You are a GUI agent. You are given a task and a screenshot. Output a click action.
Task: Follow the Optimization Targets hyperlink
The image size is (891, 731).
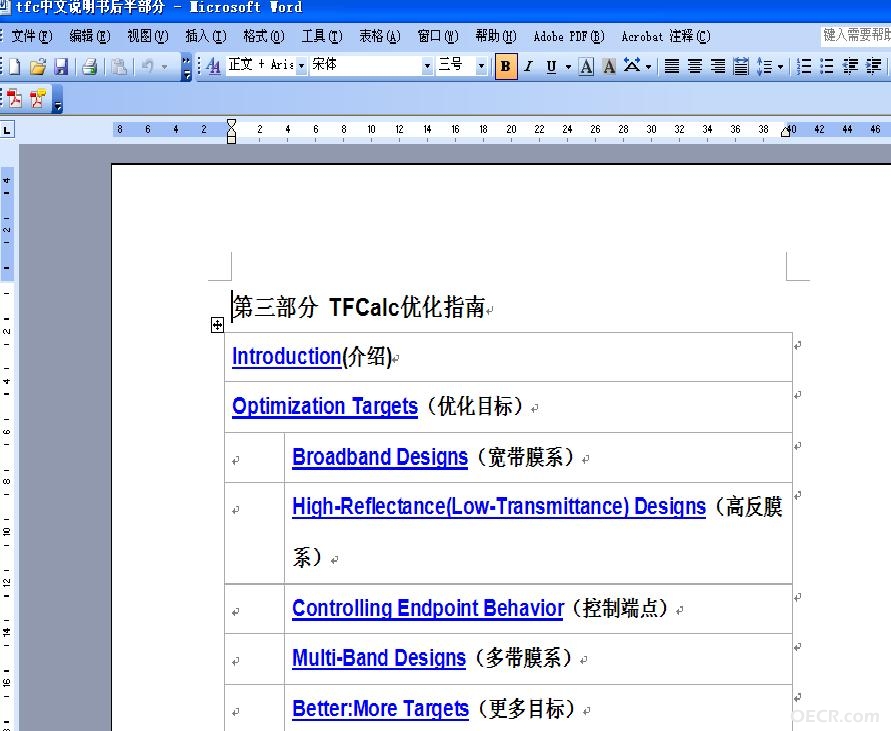pos(325,406)
